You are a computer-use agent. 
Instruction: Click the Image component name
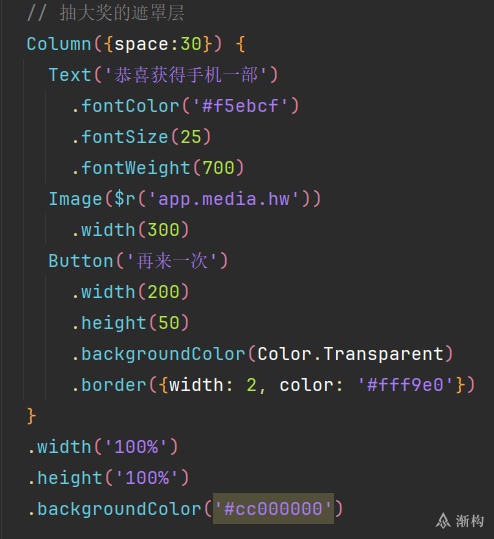pyautogui.click(x=75, y=199)
